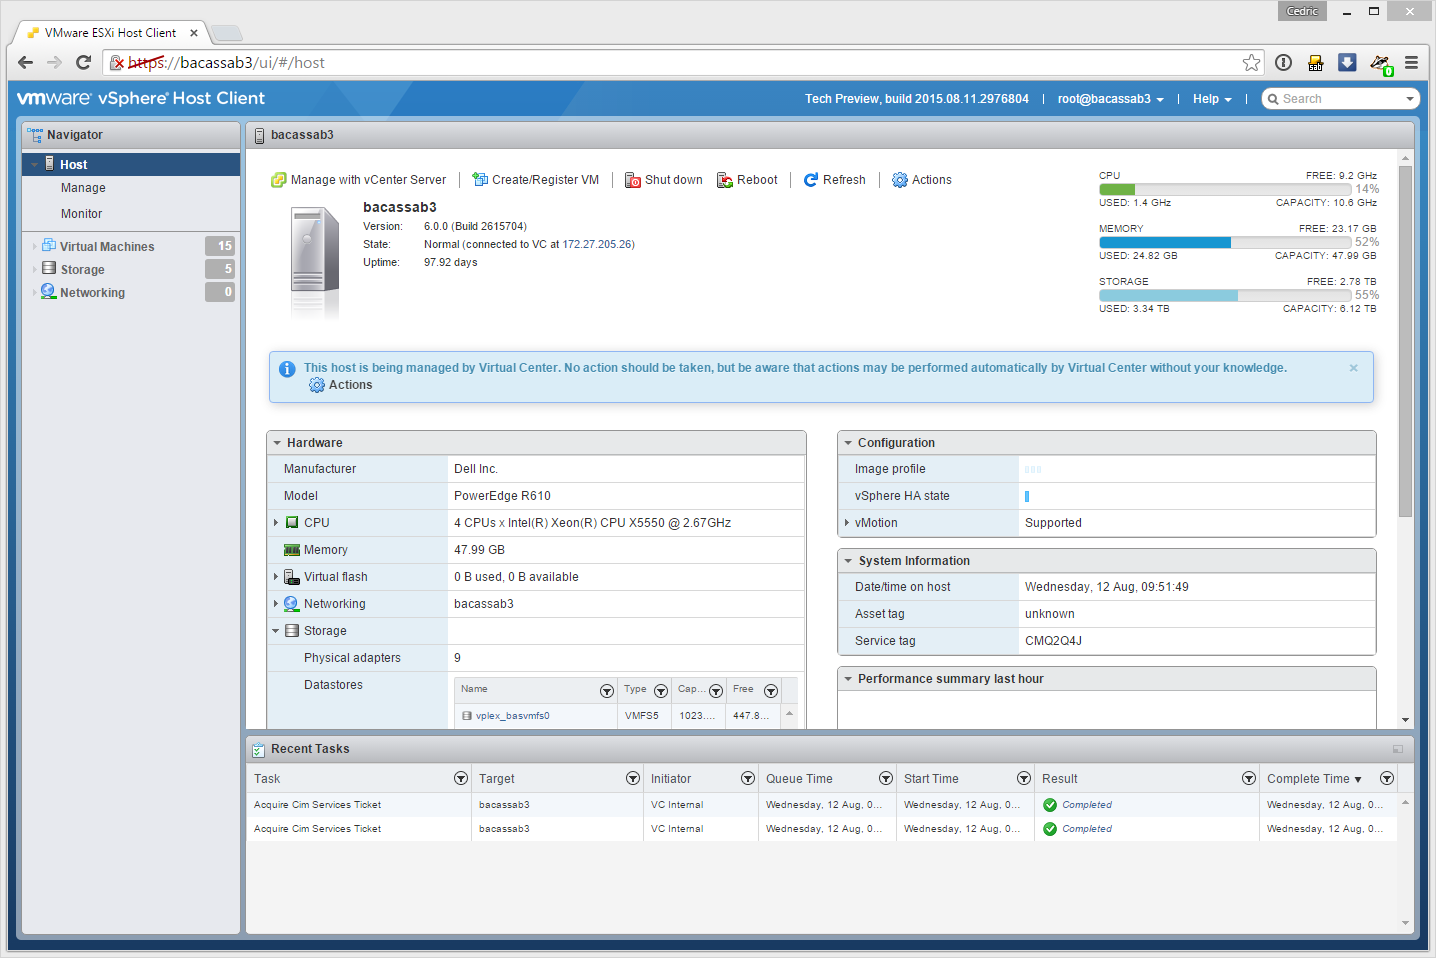The height and width of the screenshot is (958, 1436).
Task: Dismiss the Virtual Center warning banner
Action: point(1353,368)
